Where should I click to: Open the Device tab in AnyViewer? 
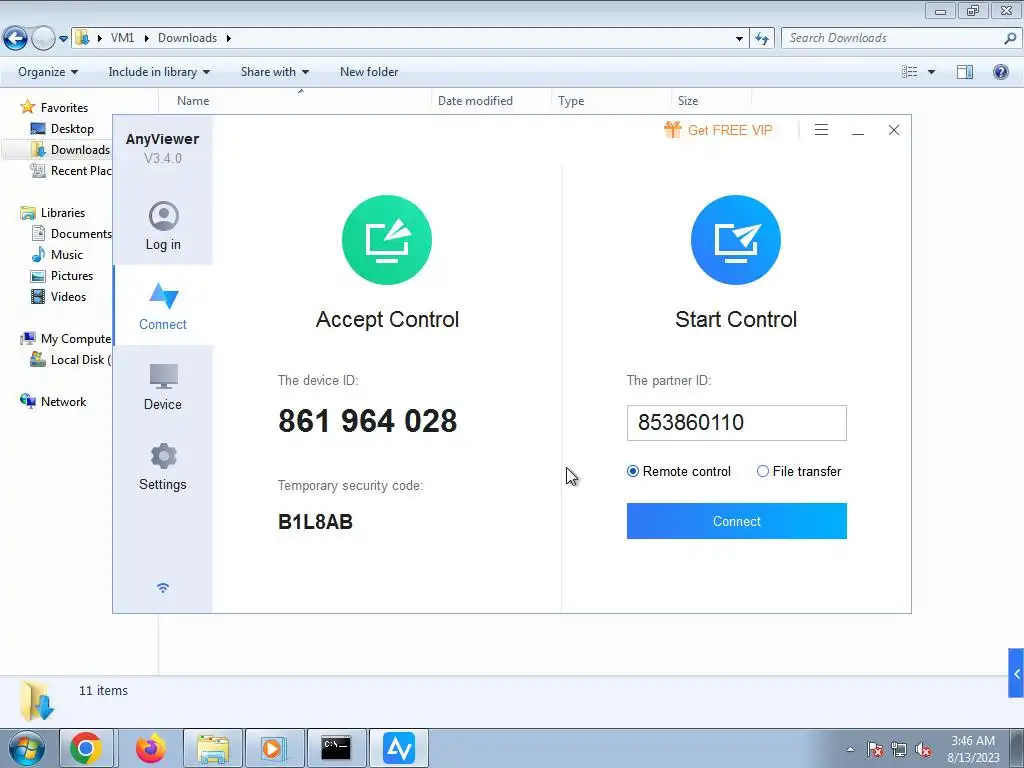(163, 387)
